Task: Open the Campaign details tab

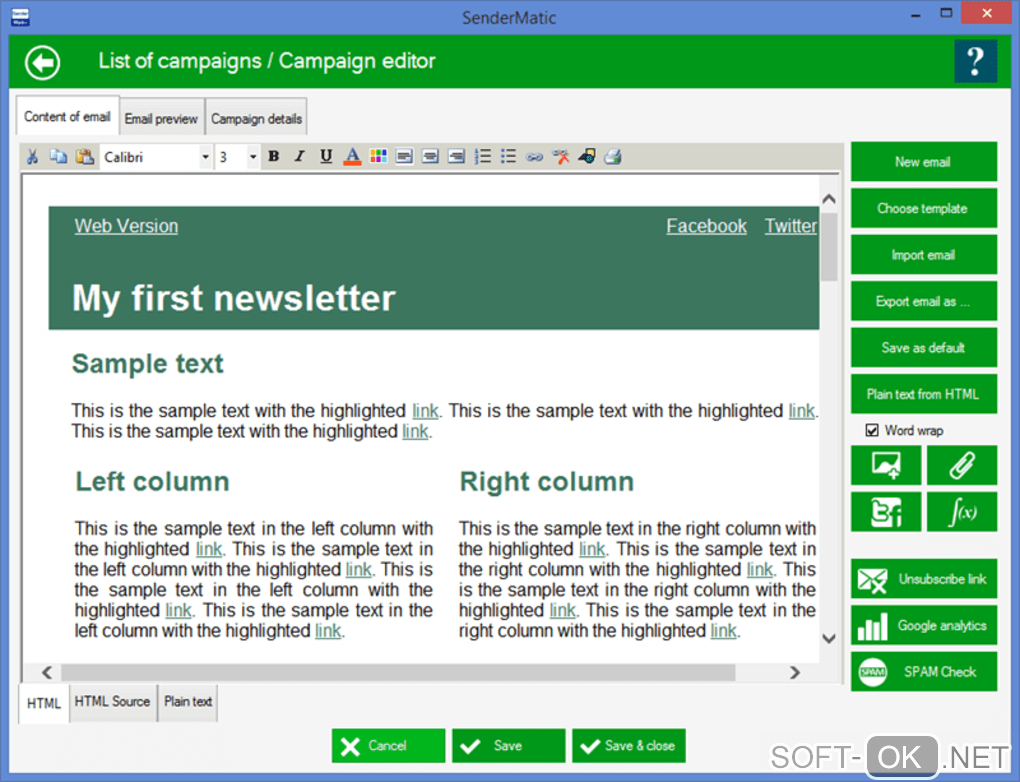Action: click(x=256, y=118)
